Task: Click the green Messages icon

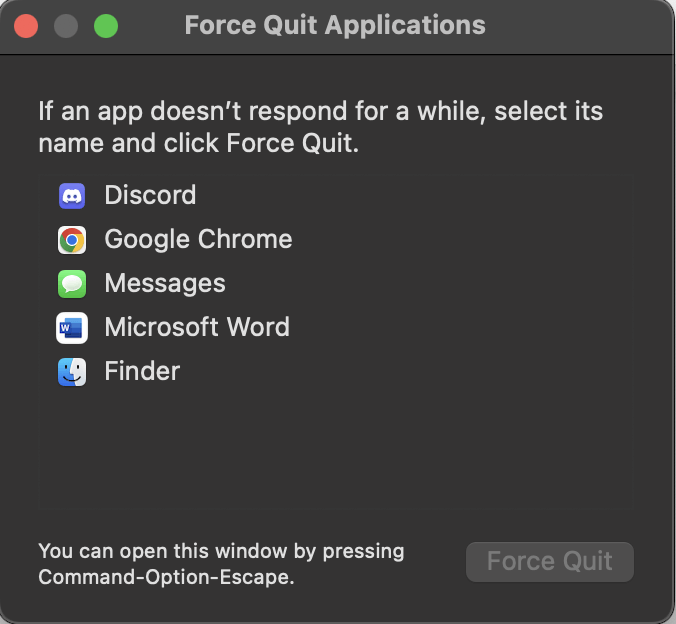Action: (72, 284)
